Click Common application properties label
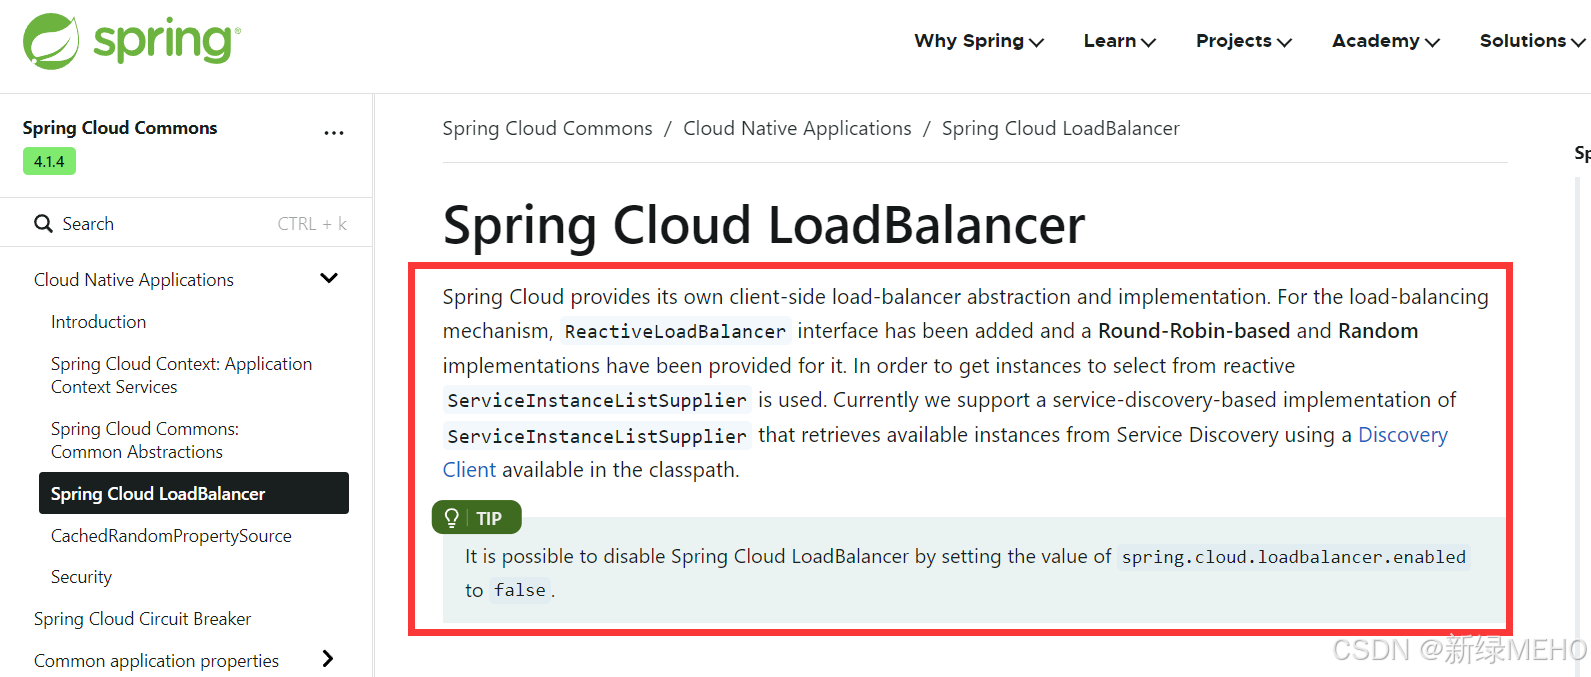 [156, 661]
